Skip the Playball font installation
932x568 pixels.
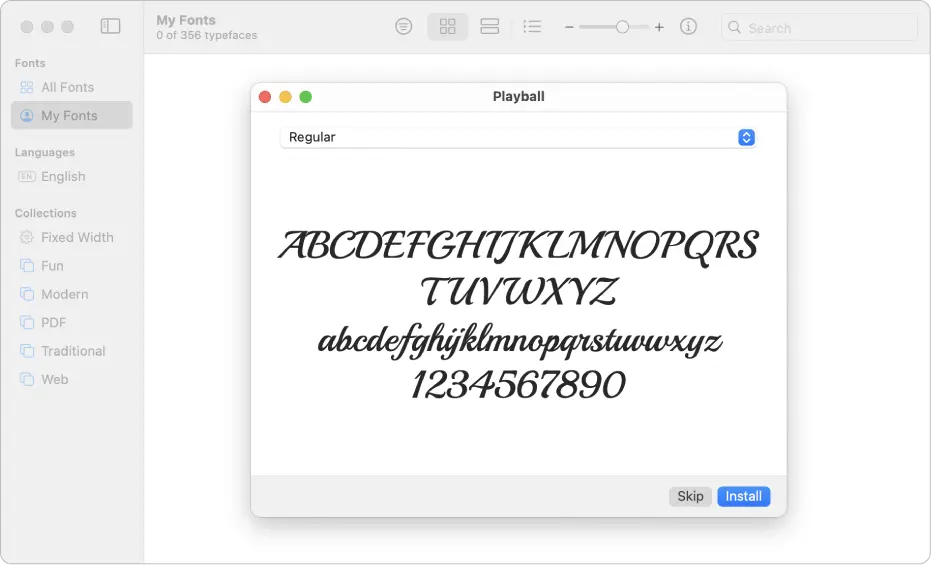click(690, 496)
